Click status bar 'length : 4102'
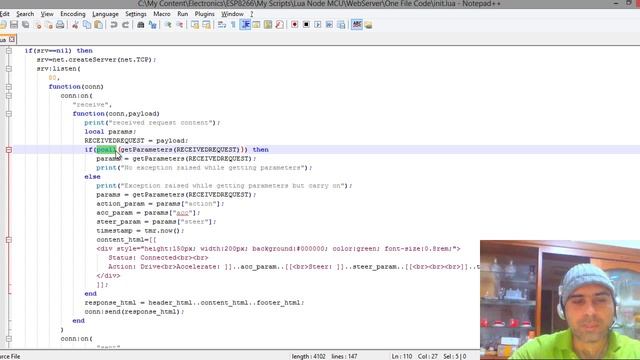 (x=308, y=356)
